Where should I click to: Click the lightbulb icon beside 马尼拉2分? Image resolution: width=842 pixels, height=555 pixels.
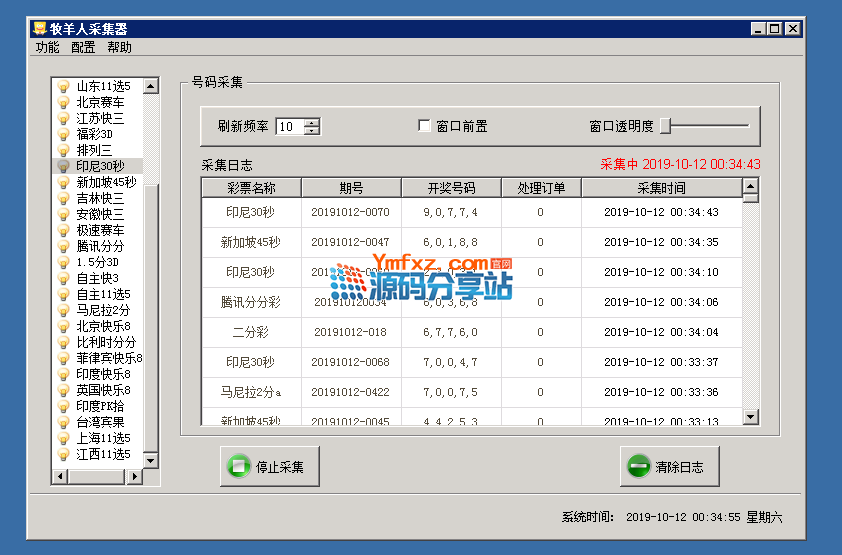click(x=64, y=310)
